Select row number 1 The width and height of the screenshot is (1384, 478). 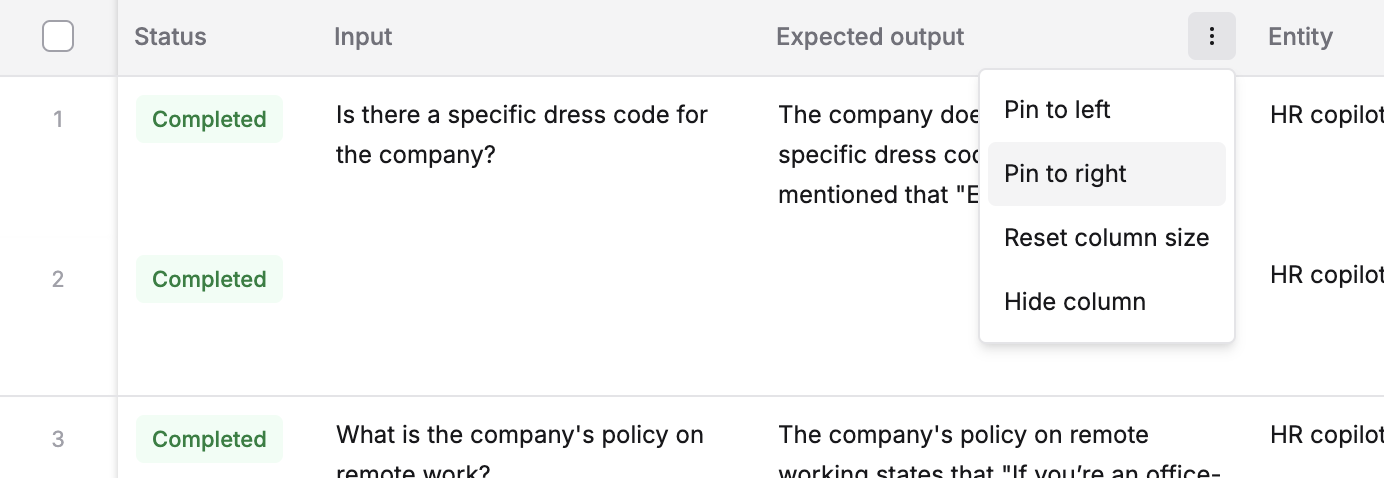click(x=58, y=120)
